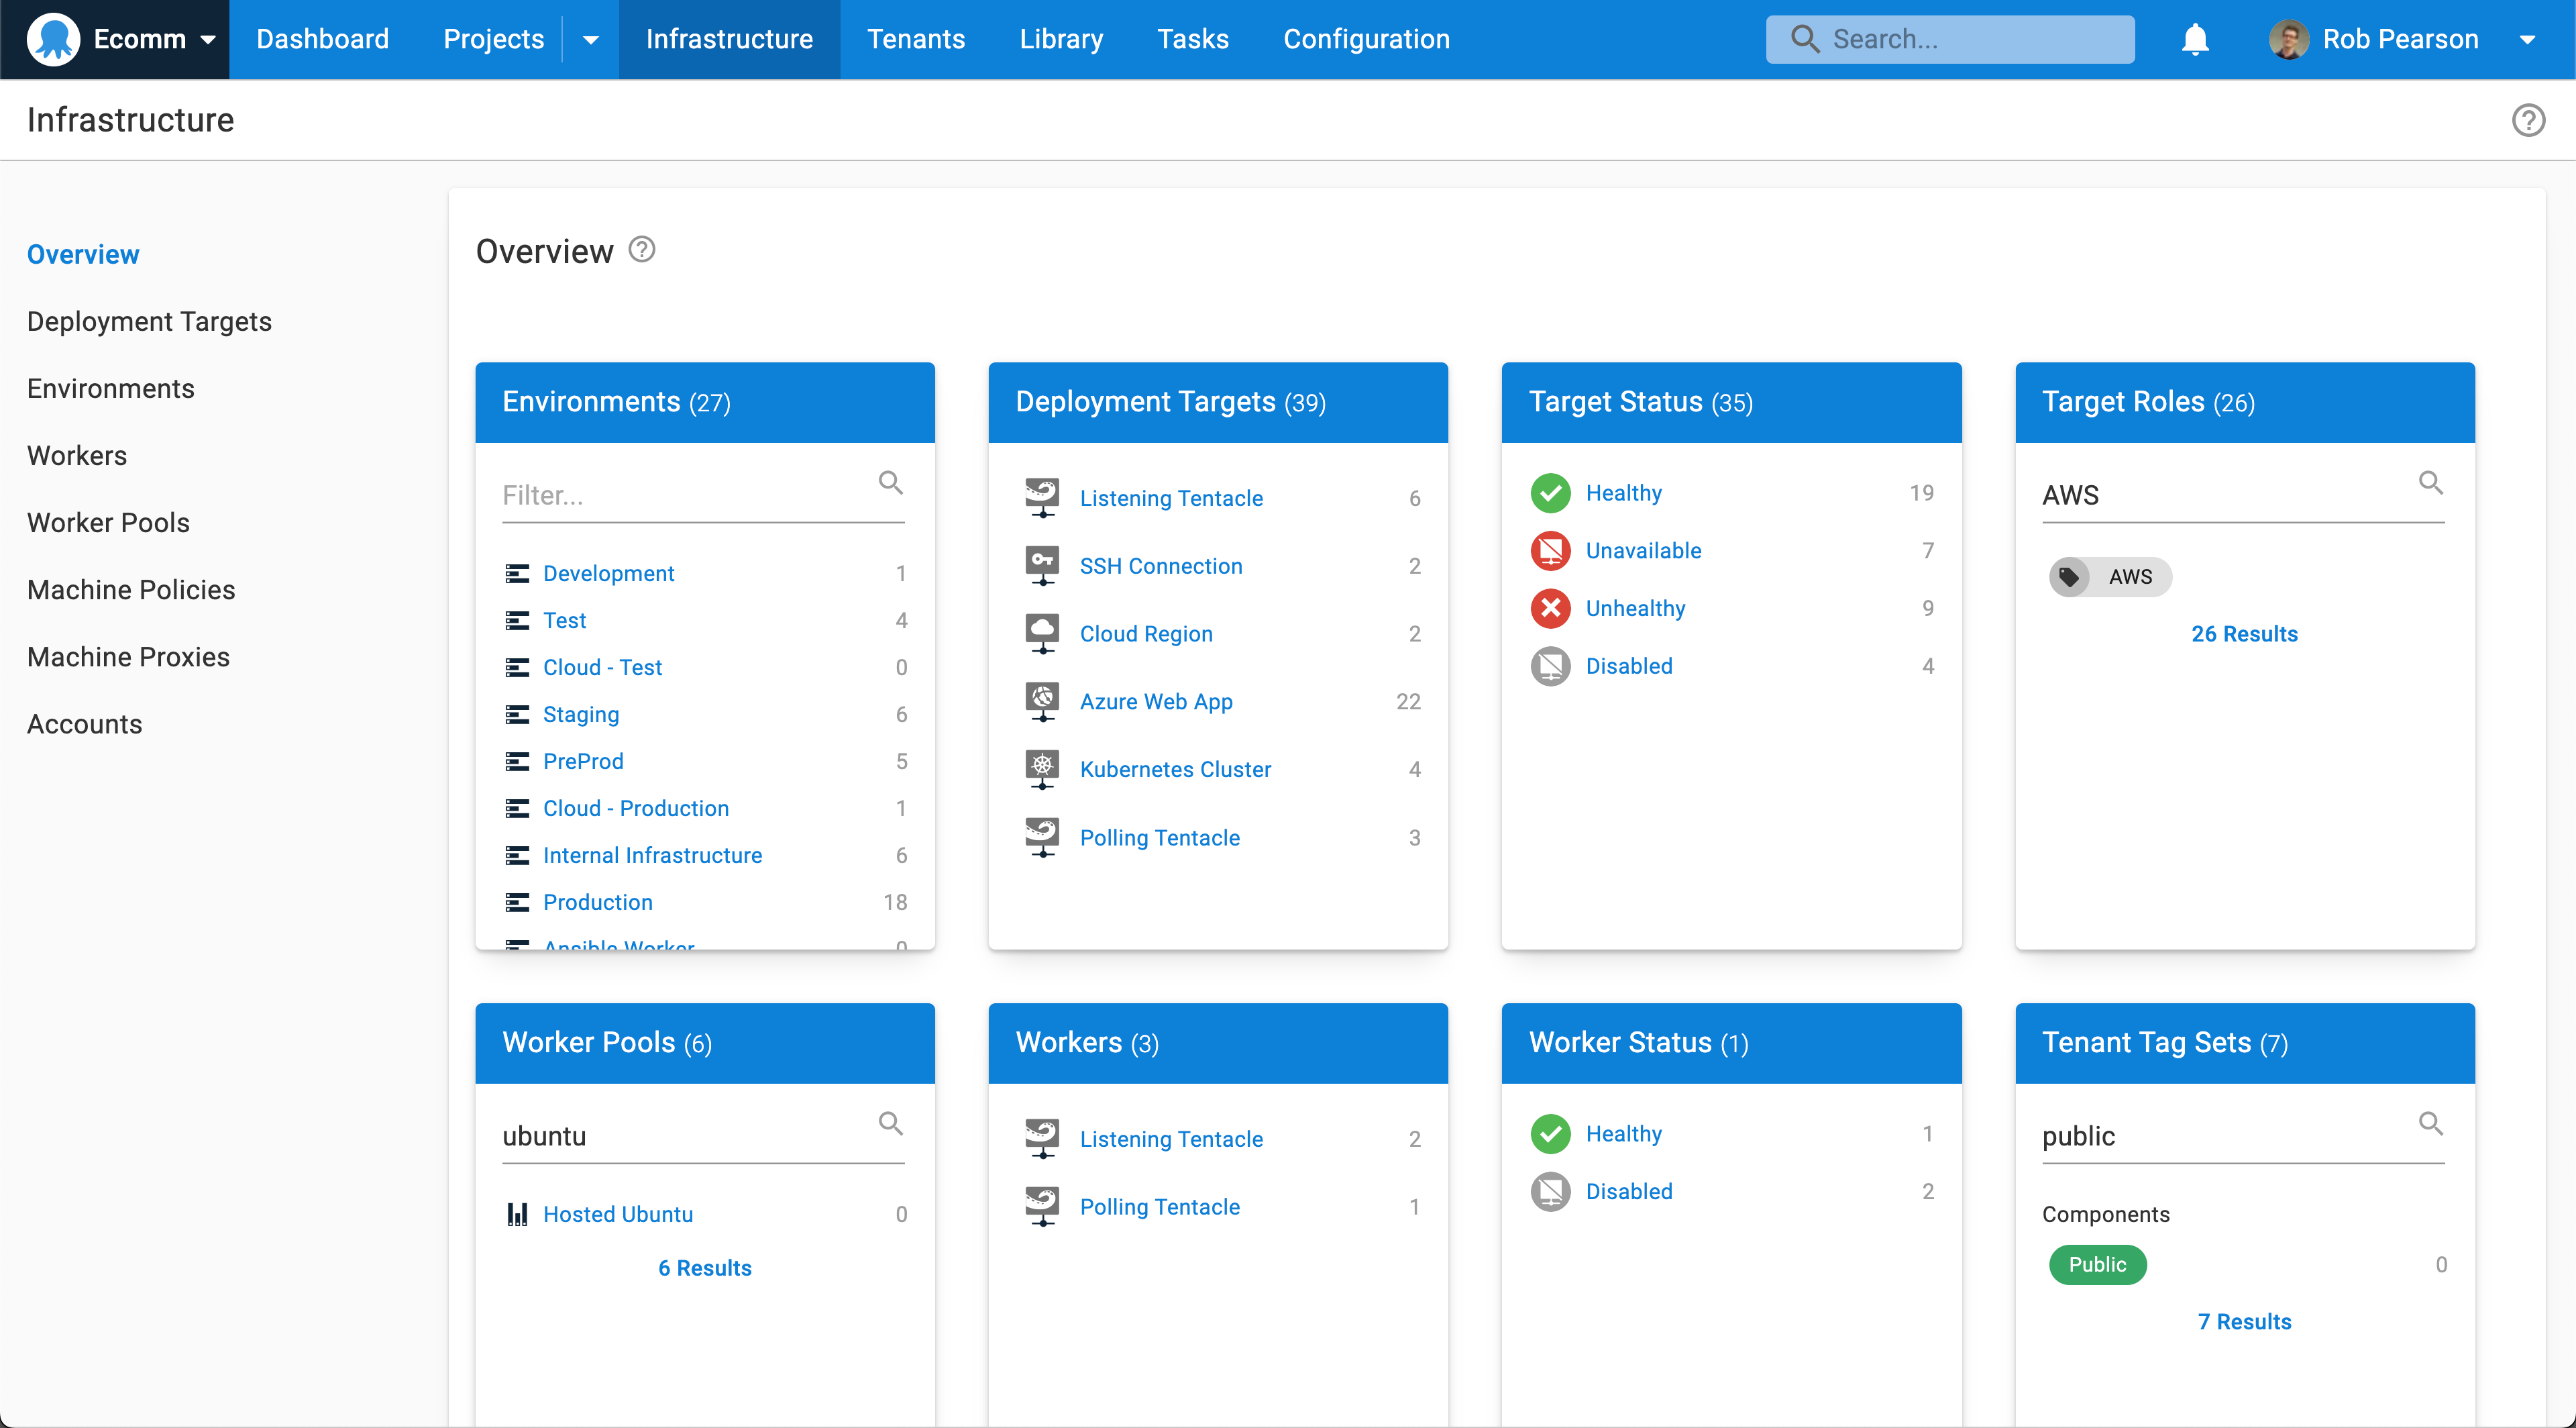Click the help icon beside the Overview heading
The image size is (2576, 1428).
click(641, 249)
